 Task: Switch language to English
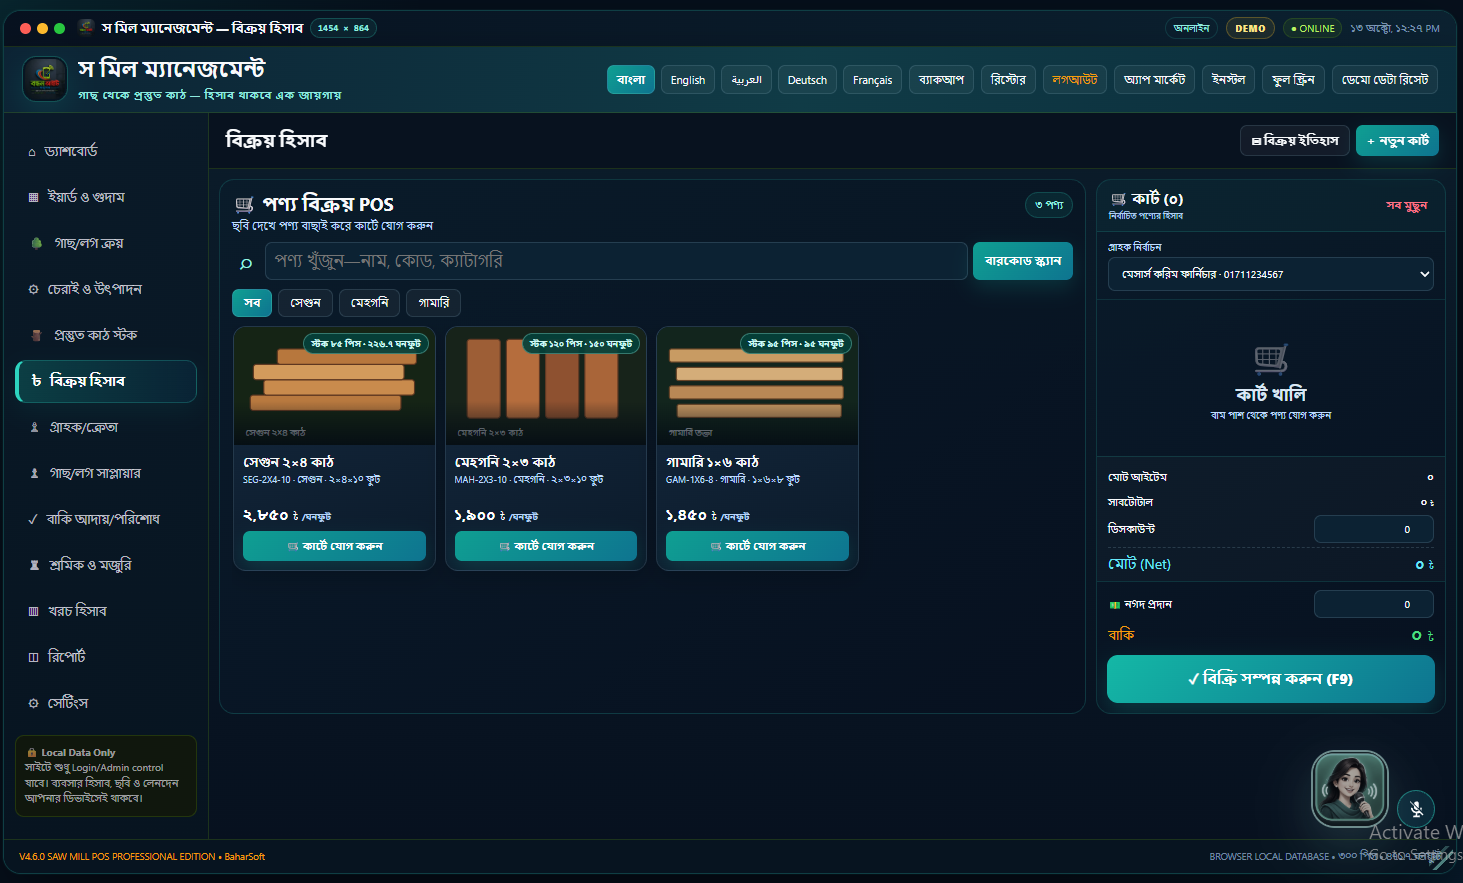(688, 80)
